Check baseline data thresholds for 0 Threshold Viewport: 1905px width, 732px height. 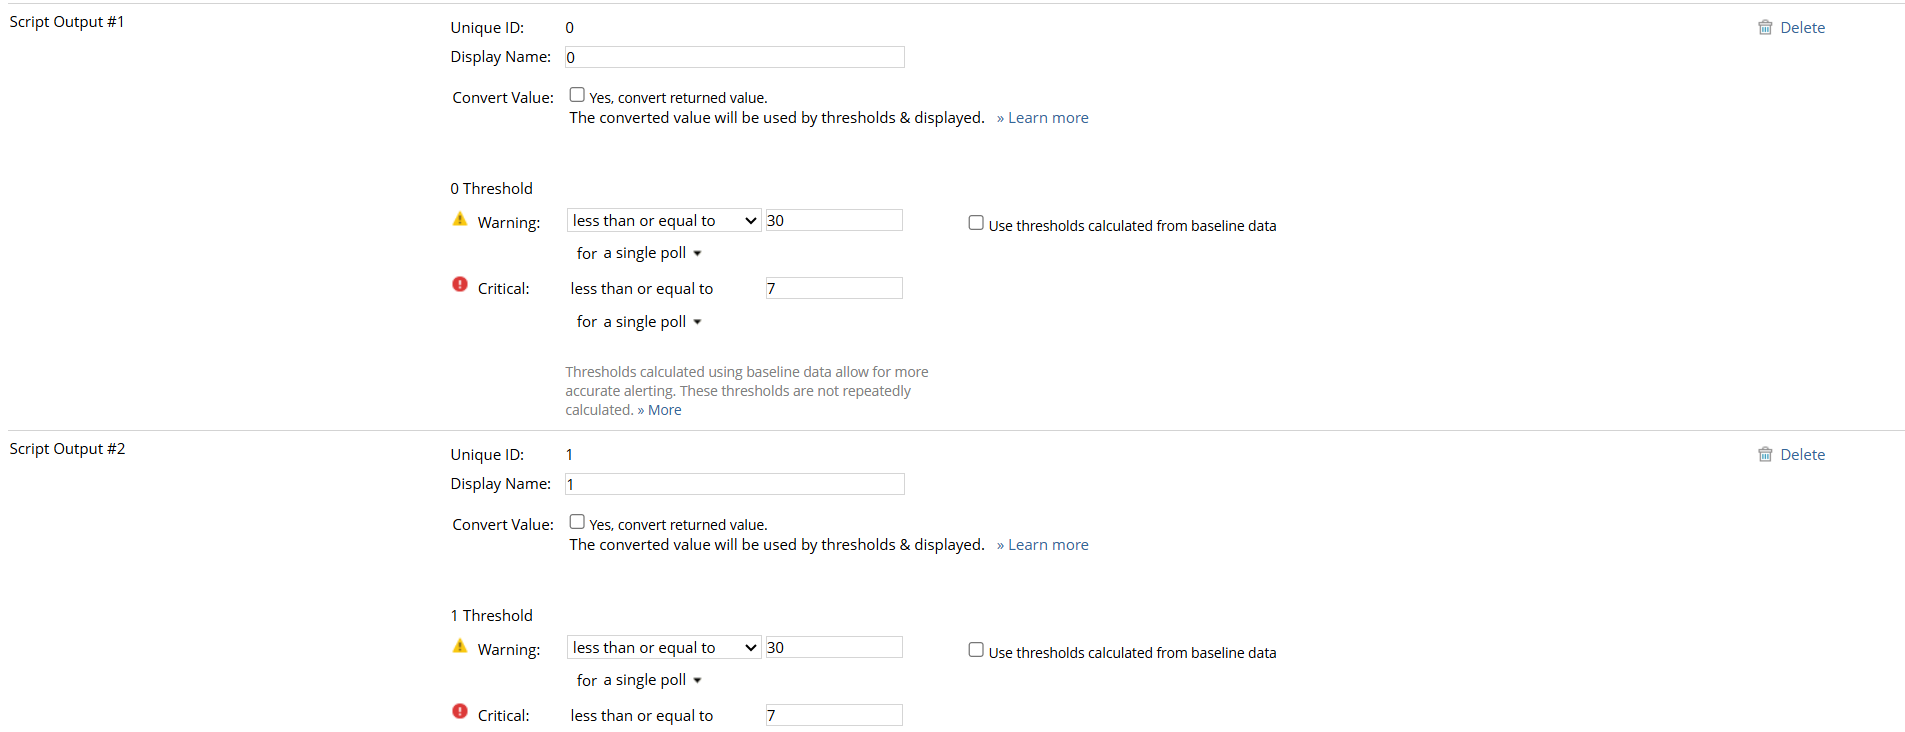click(976, 223)
